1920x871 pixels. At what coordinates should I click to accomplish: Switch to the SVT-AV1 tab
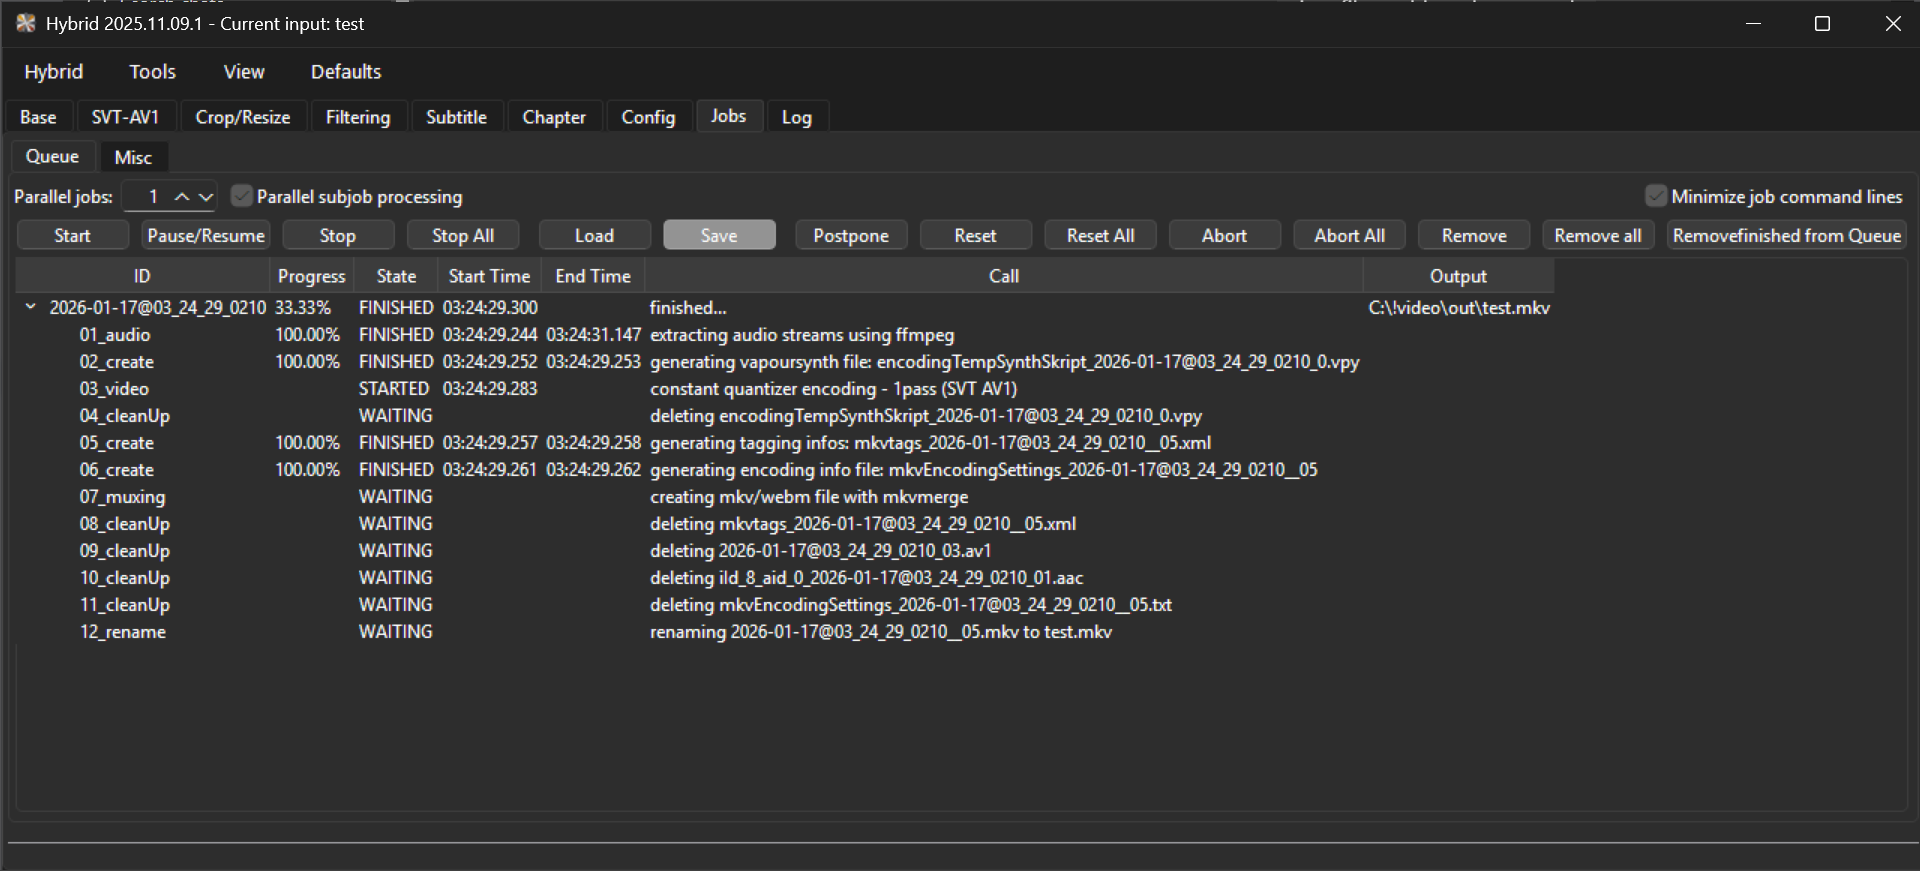pyautogui.click(x=125, y=117)
